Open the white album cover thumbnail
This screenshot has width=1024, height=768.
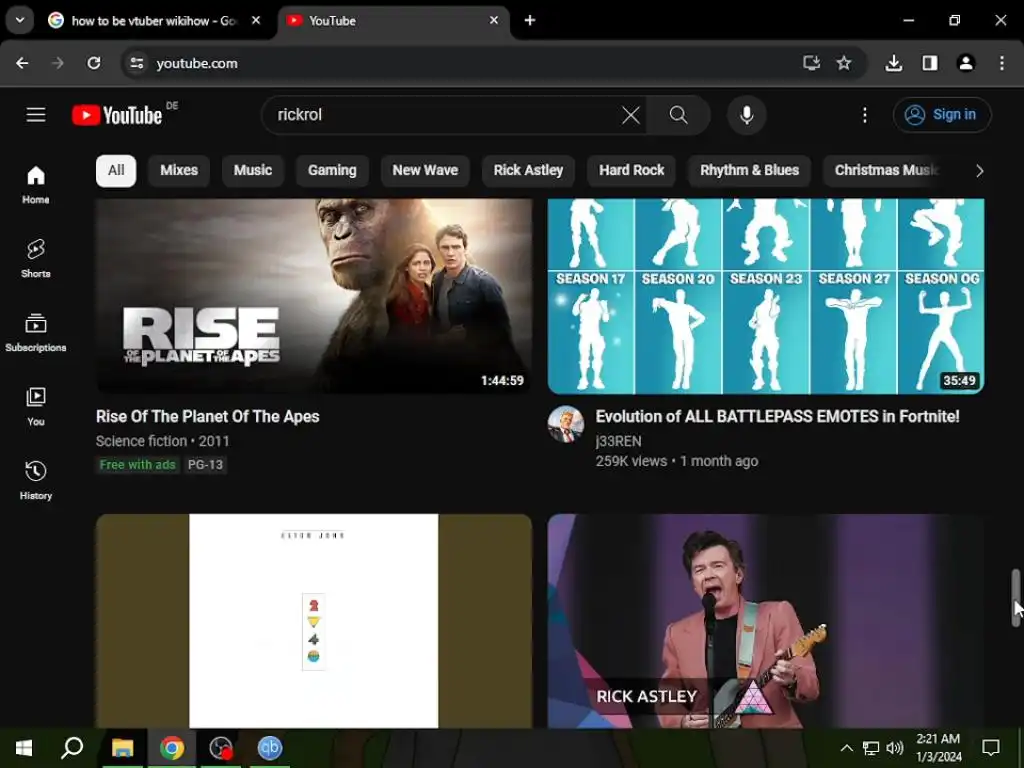314,620
